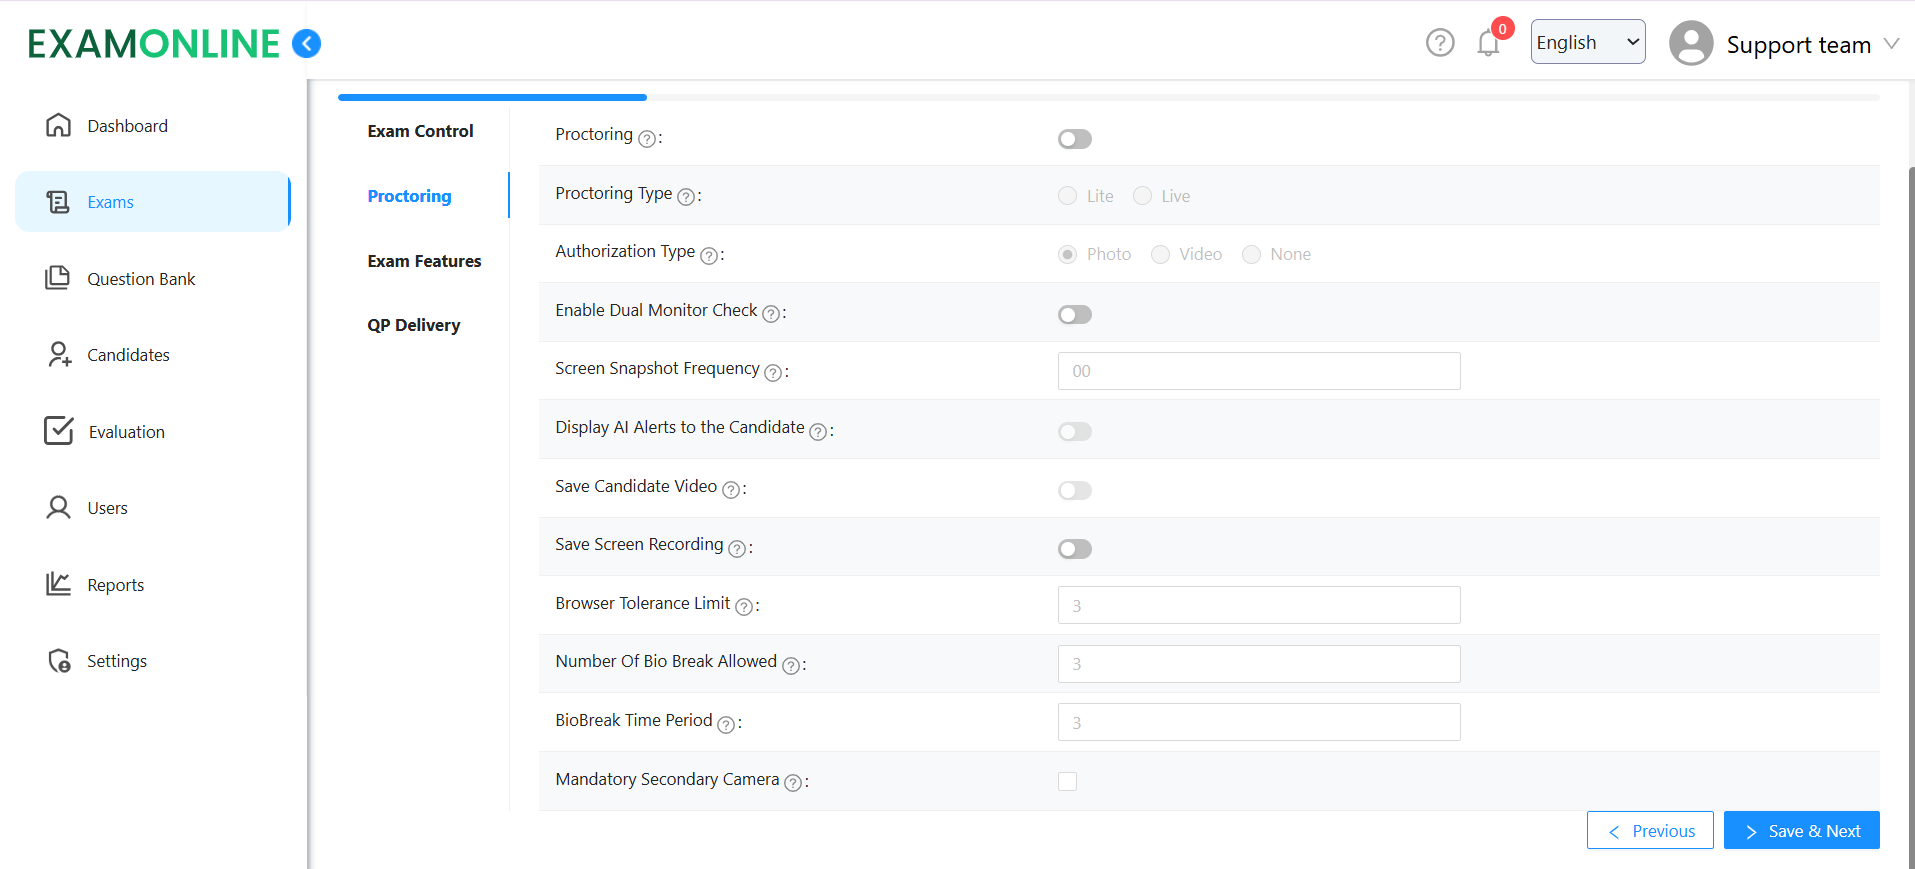Viewport: 1915px width, 869px height.
Task: Switch to the Exam Features tab
Action: pyautogui.click(x=424, y=261)
